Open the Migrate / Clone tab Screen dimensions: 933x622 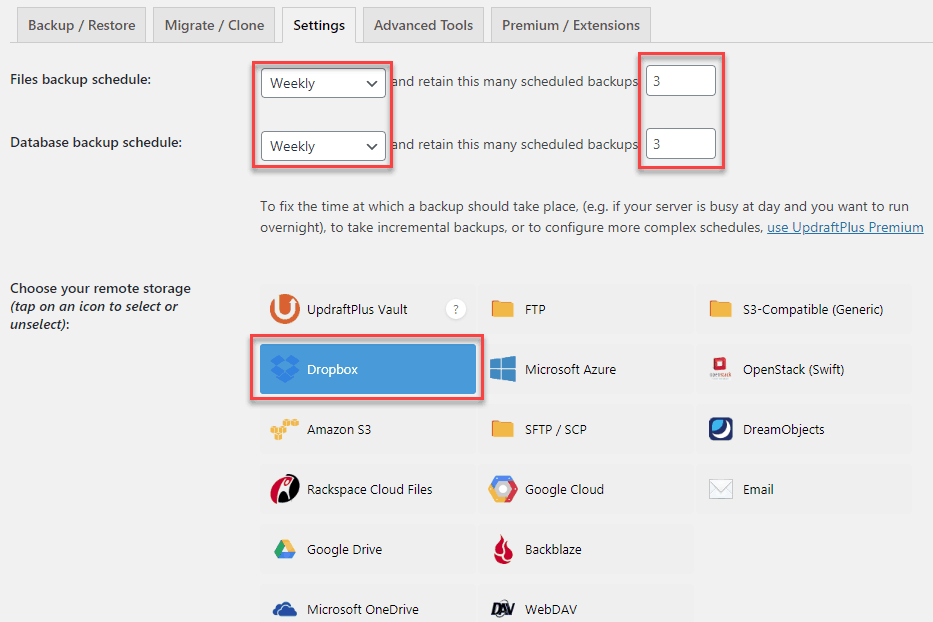click(214, 26)
